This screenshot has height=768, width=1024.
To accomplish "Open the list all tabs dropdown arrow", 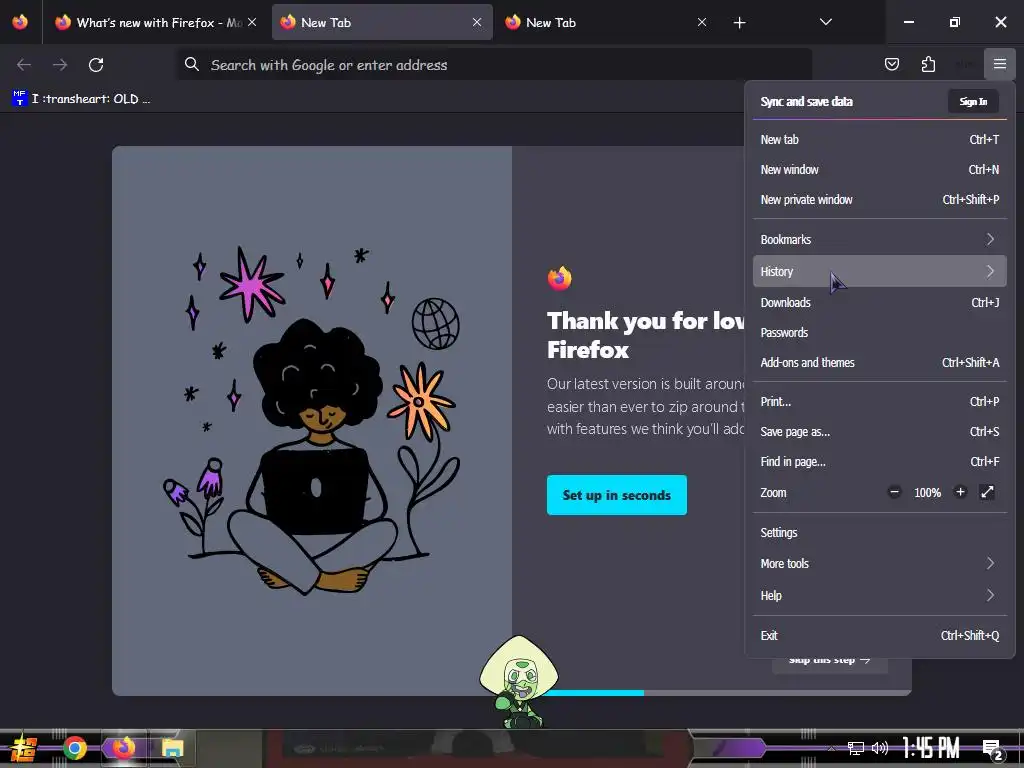I will [825, 22].
